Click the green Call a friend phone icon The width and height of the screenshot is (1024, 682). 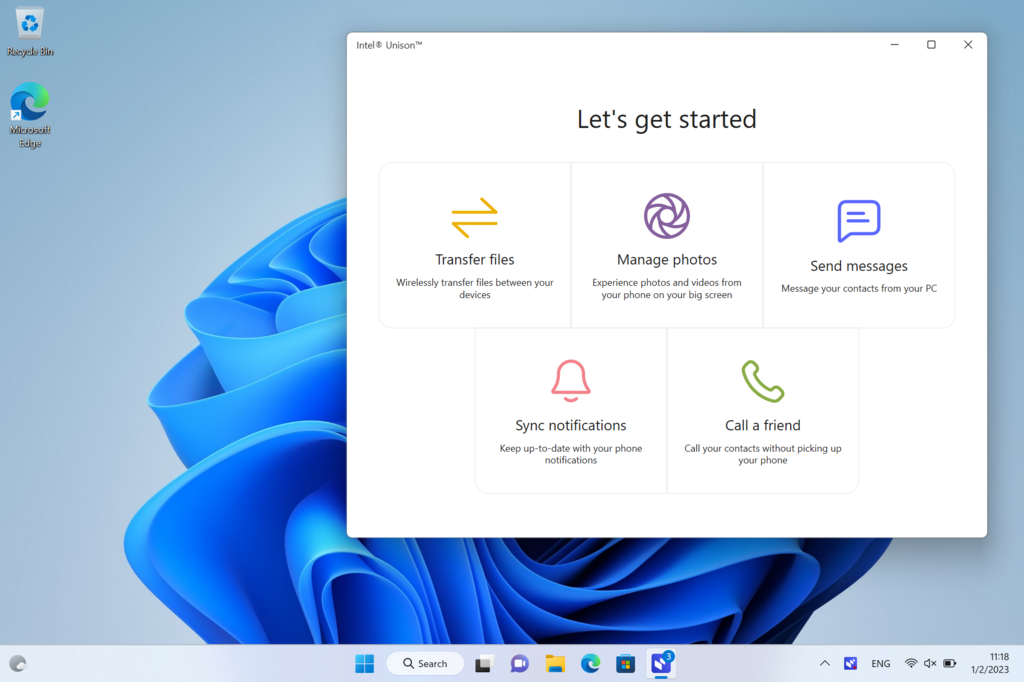[763, 381]
